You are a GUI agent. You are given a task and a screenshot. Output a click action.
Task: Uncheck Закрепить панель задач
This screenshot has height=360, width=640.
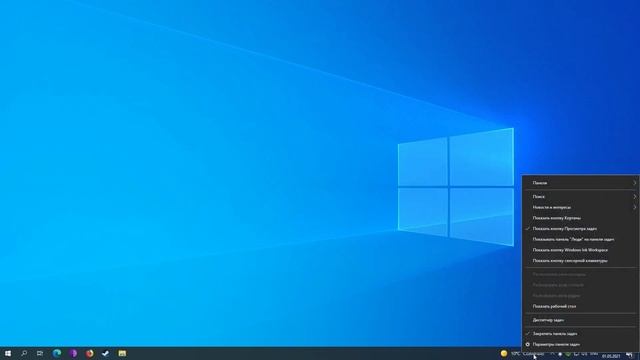pyautogui.click(x=580, y=334)
